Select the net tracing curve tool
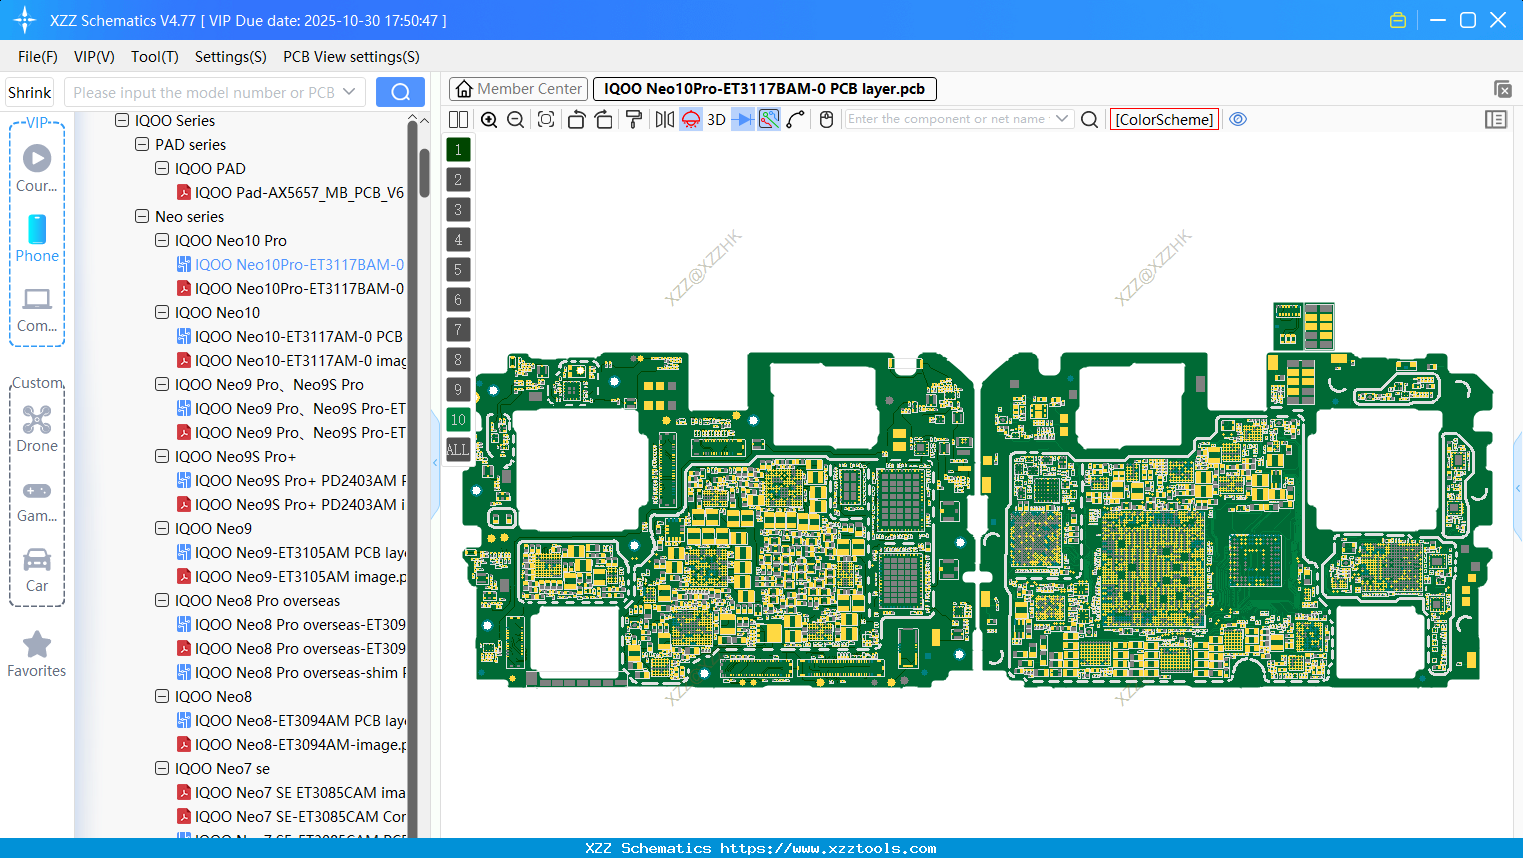This screenshot has height=858, width=1523. coord(797,119)
